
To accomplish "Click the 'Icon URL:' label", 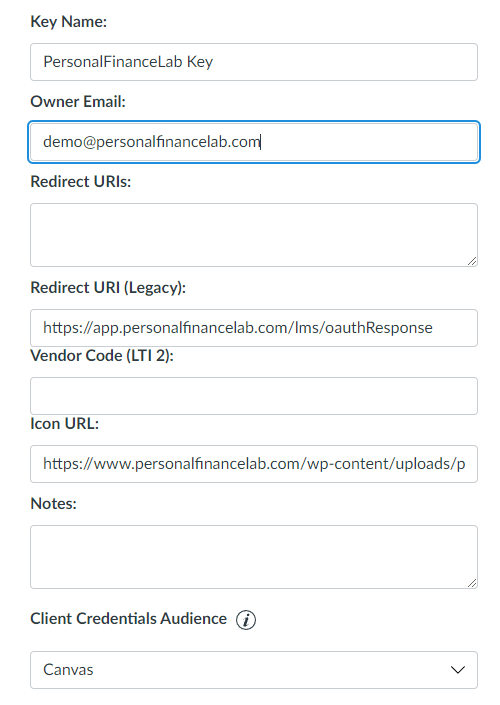I will (64, 424).
